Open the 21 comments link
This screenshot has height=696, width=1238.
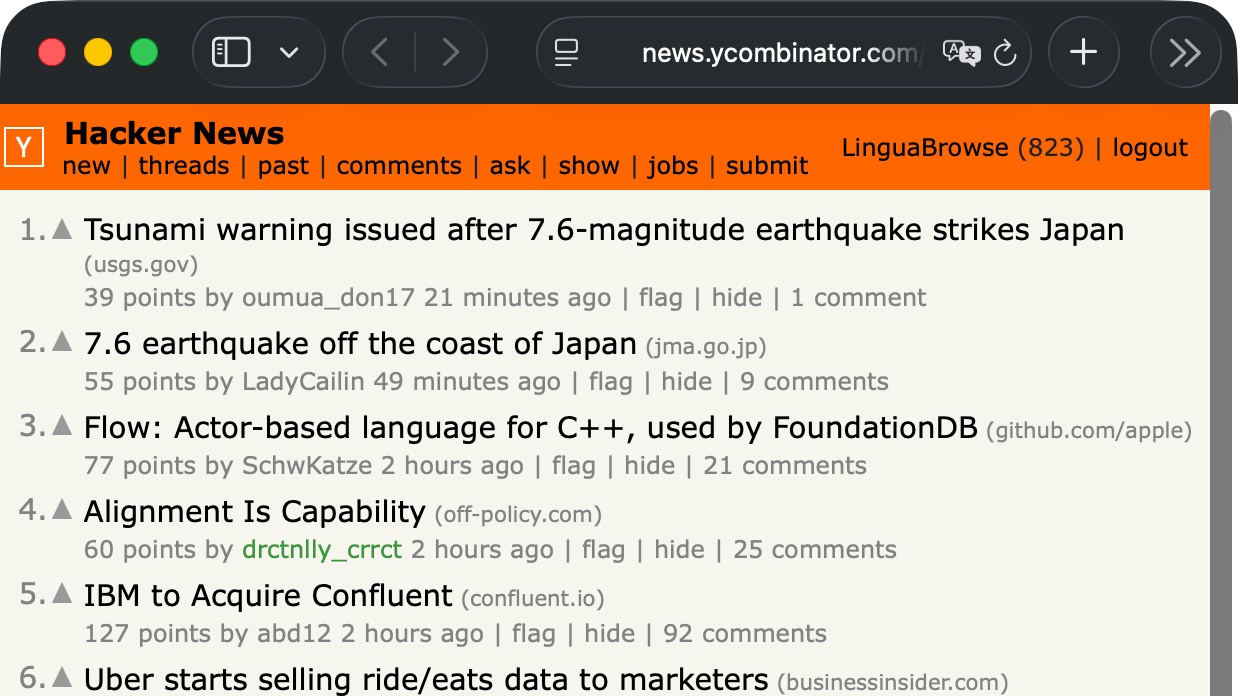785,466
